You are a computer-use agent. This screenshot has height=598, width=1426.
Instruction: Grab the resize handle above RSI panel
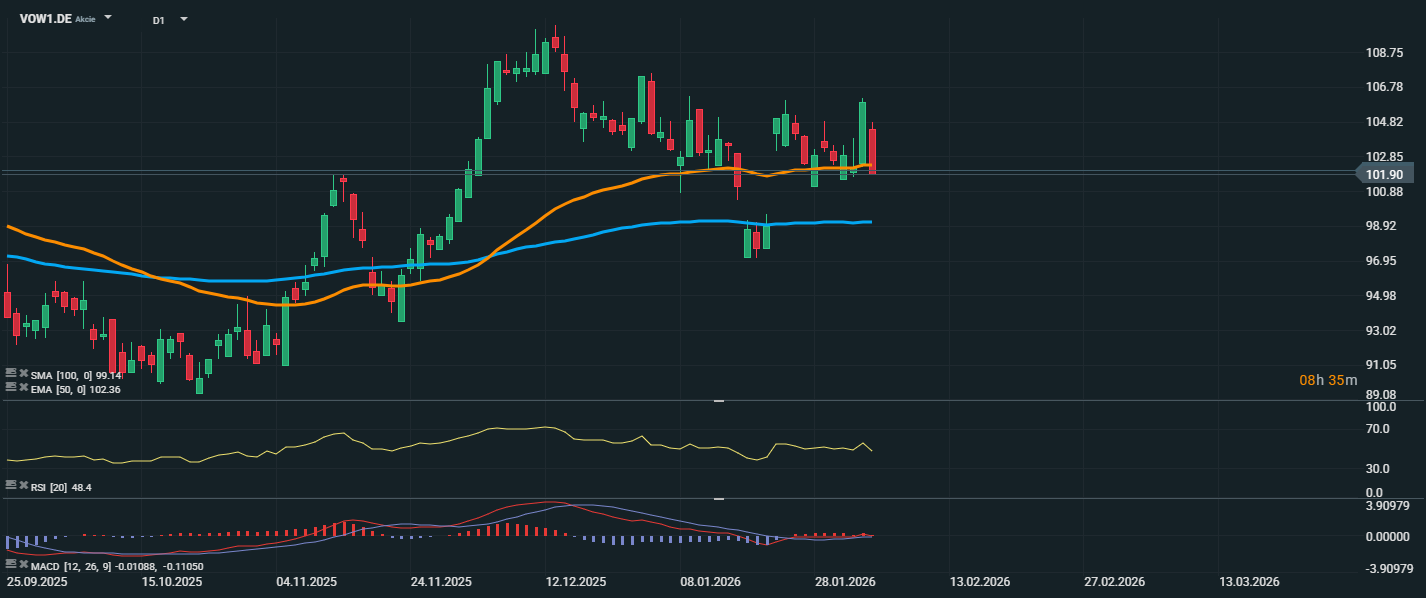(718, 401)
